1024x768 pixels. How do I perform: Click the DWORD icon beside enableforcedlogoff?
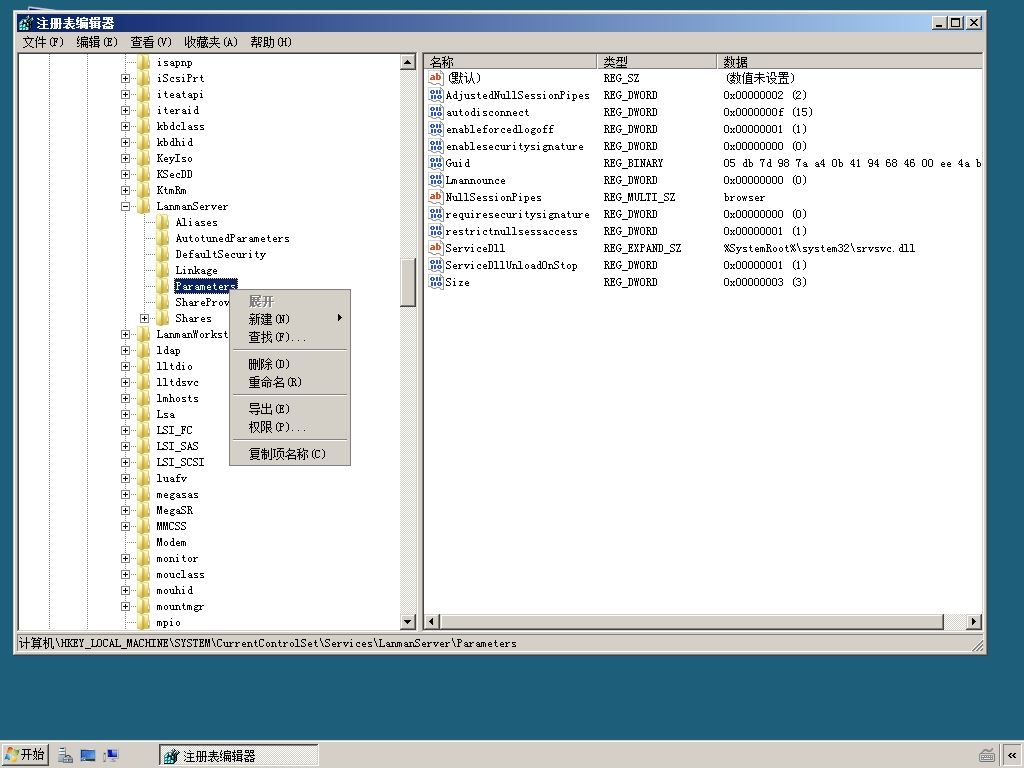point(436,129)
